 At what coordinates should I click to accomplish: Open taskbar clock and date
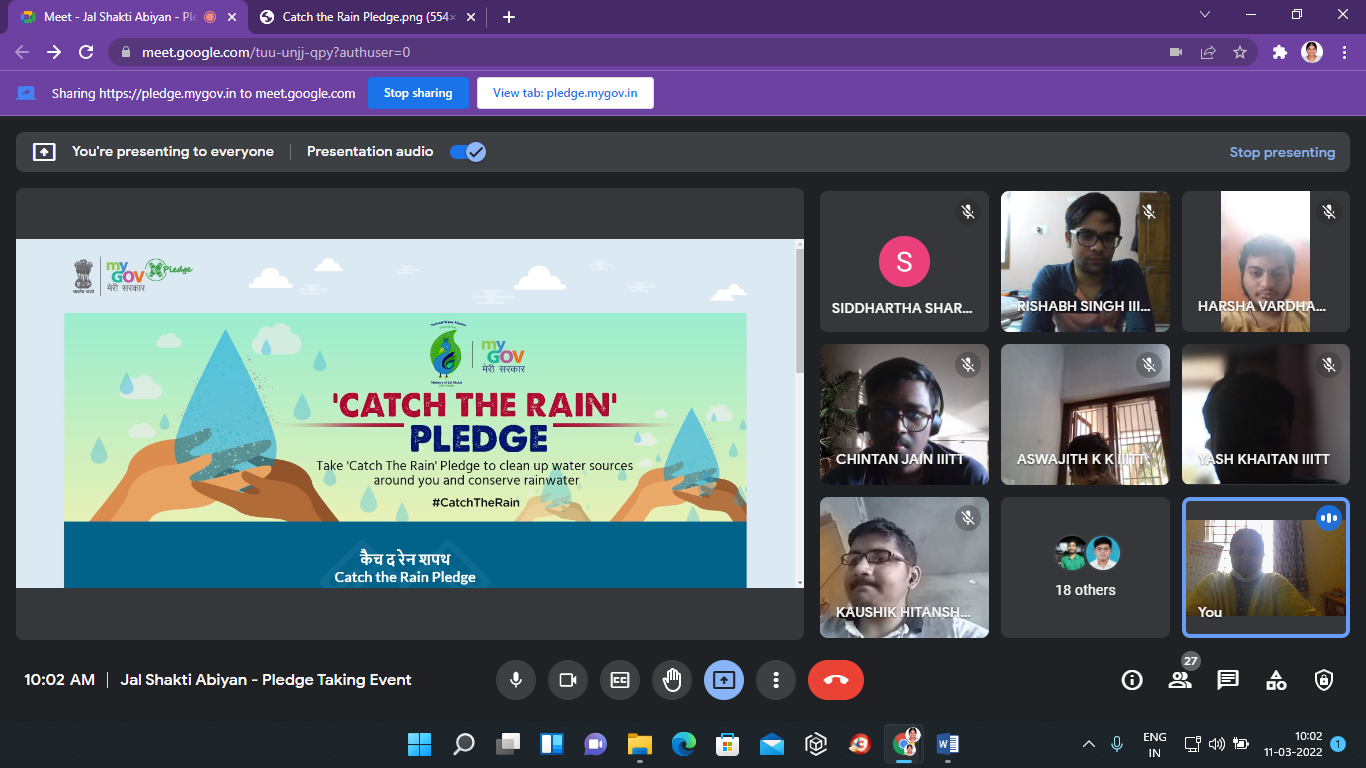(1293, 744)
